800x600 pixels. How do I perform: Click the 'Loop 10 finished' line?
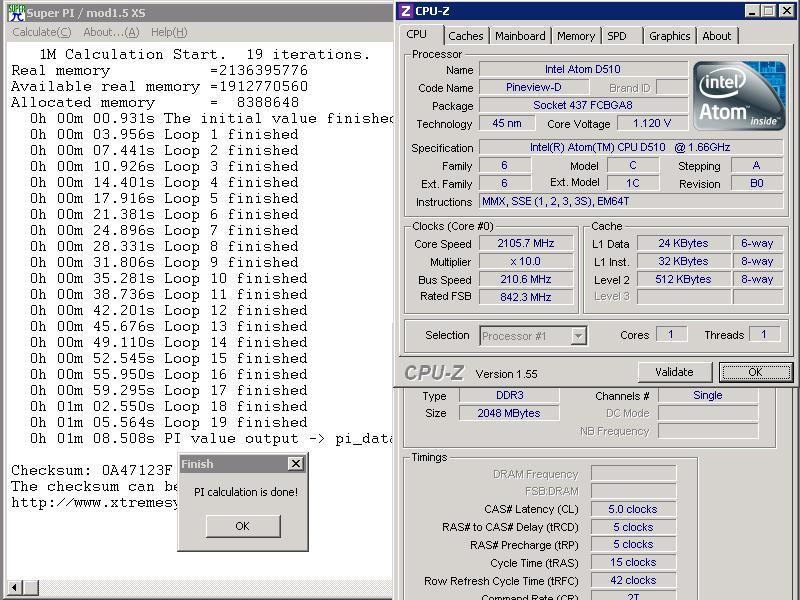click(x=168, y=279)
